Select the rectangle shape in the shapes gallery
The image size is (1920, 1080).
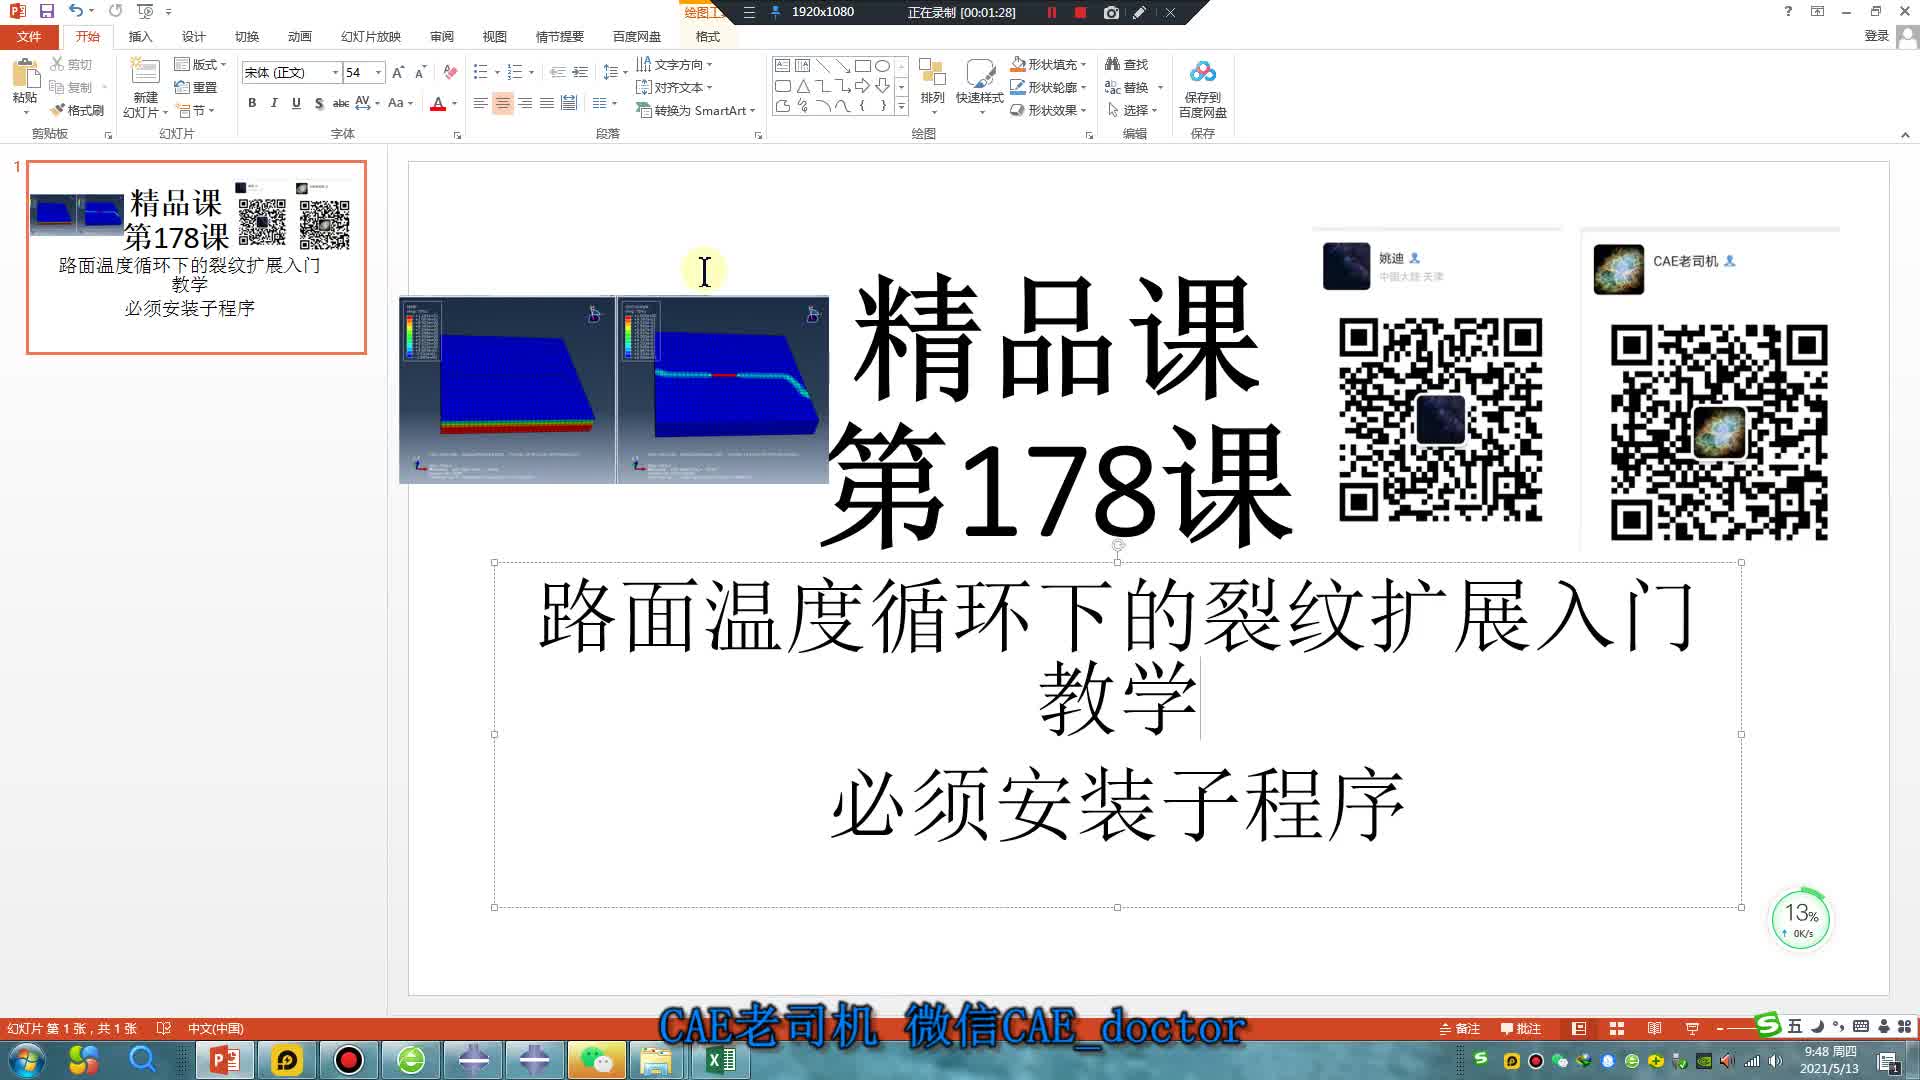tap(863, 66)
